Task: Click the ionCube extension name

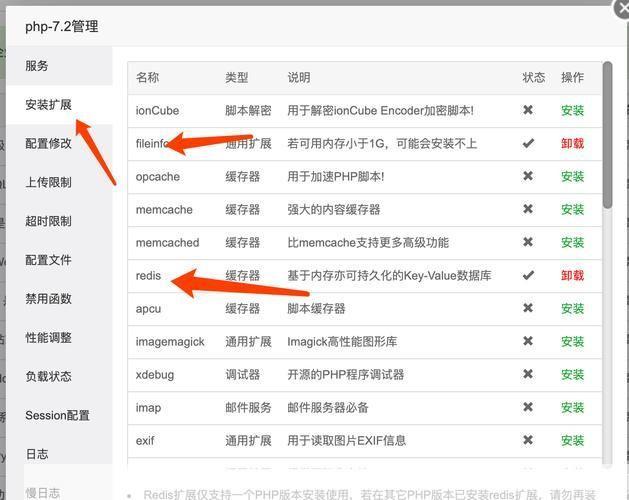Action: (157, 110)
